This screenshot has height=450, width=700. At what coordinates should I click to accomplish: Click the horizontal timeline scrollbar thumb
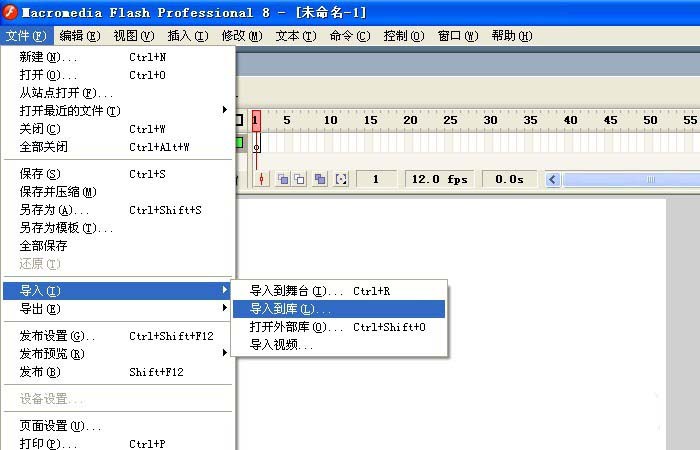[x=631, y=179]
